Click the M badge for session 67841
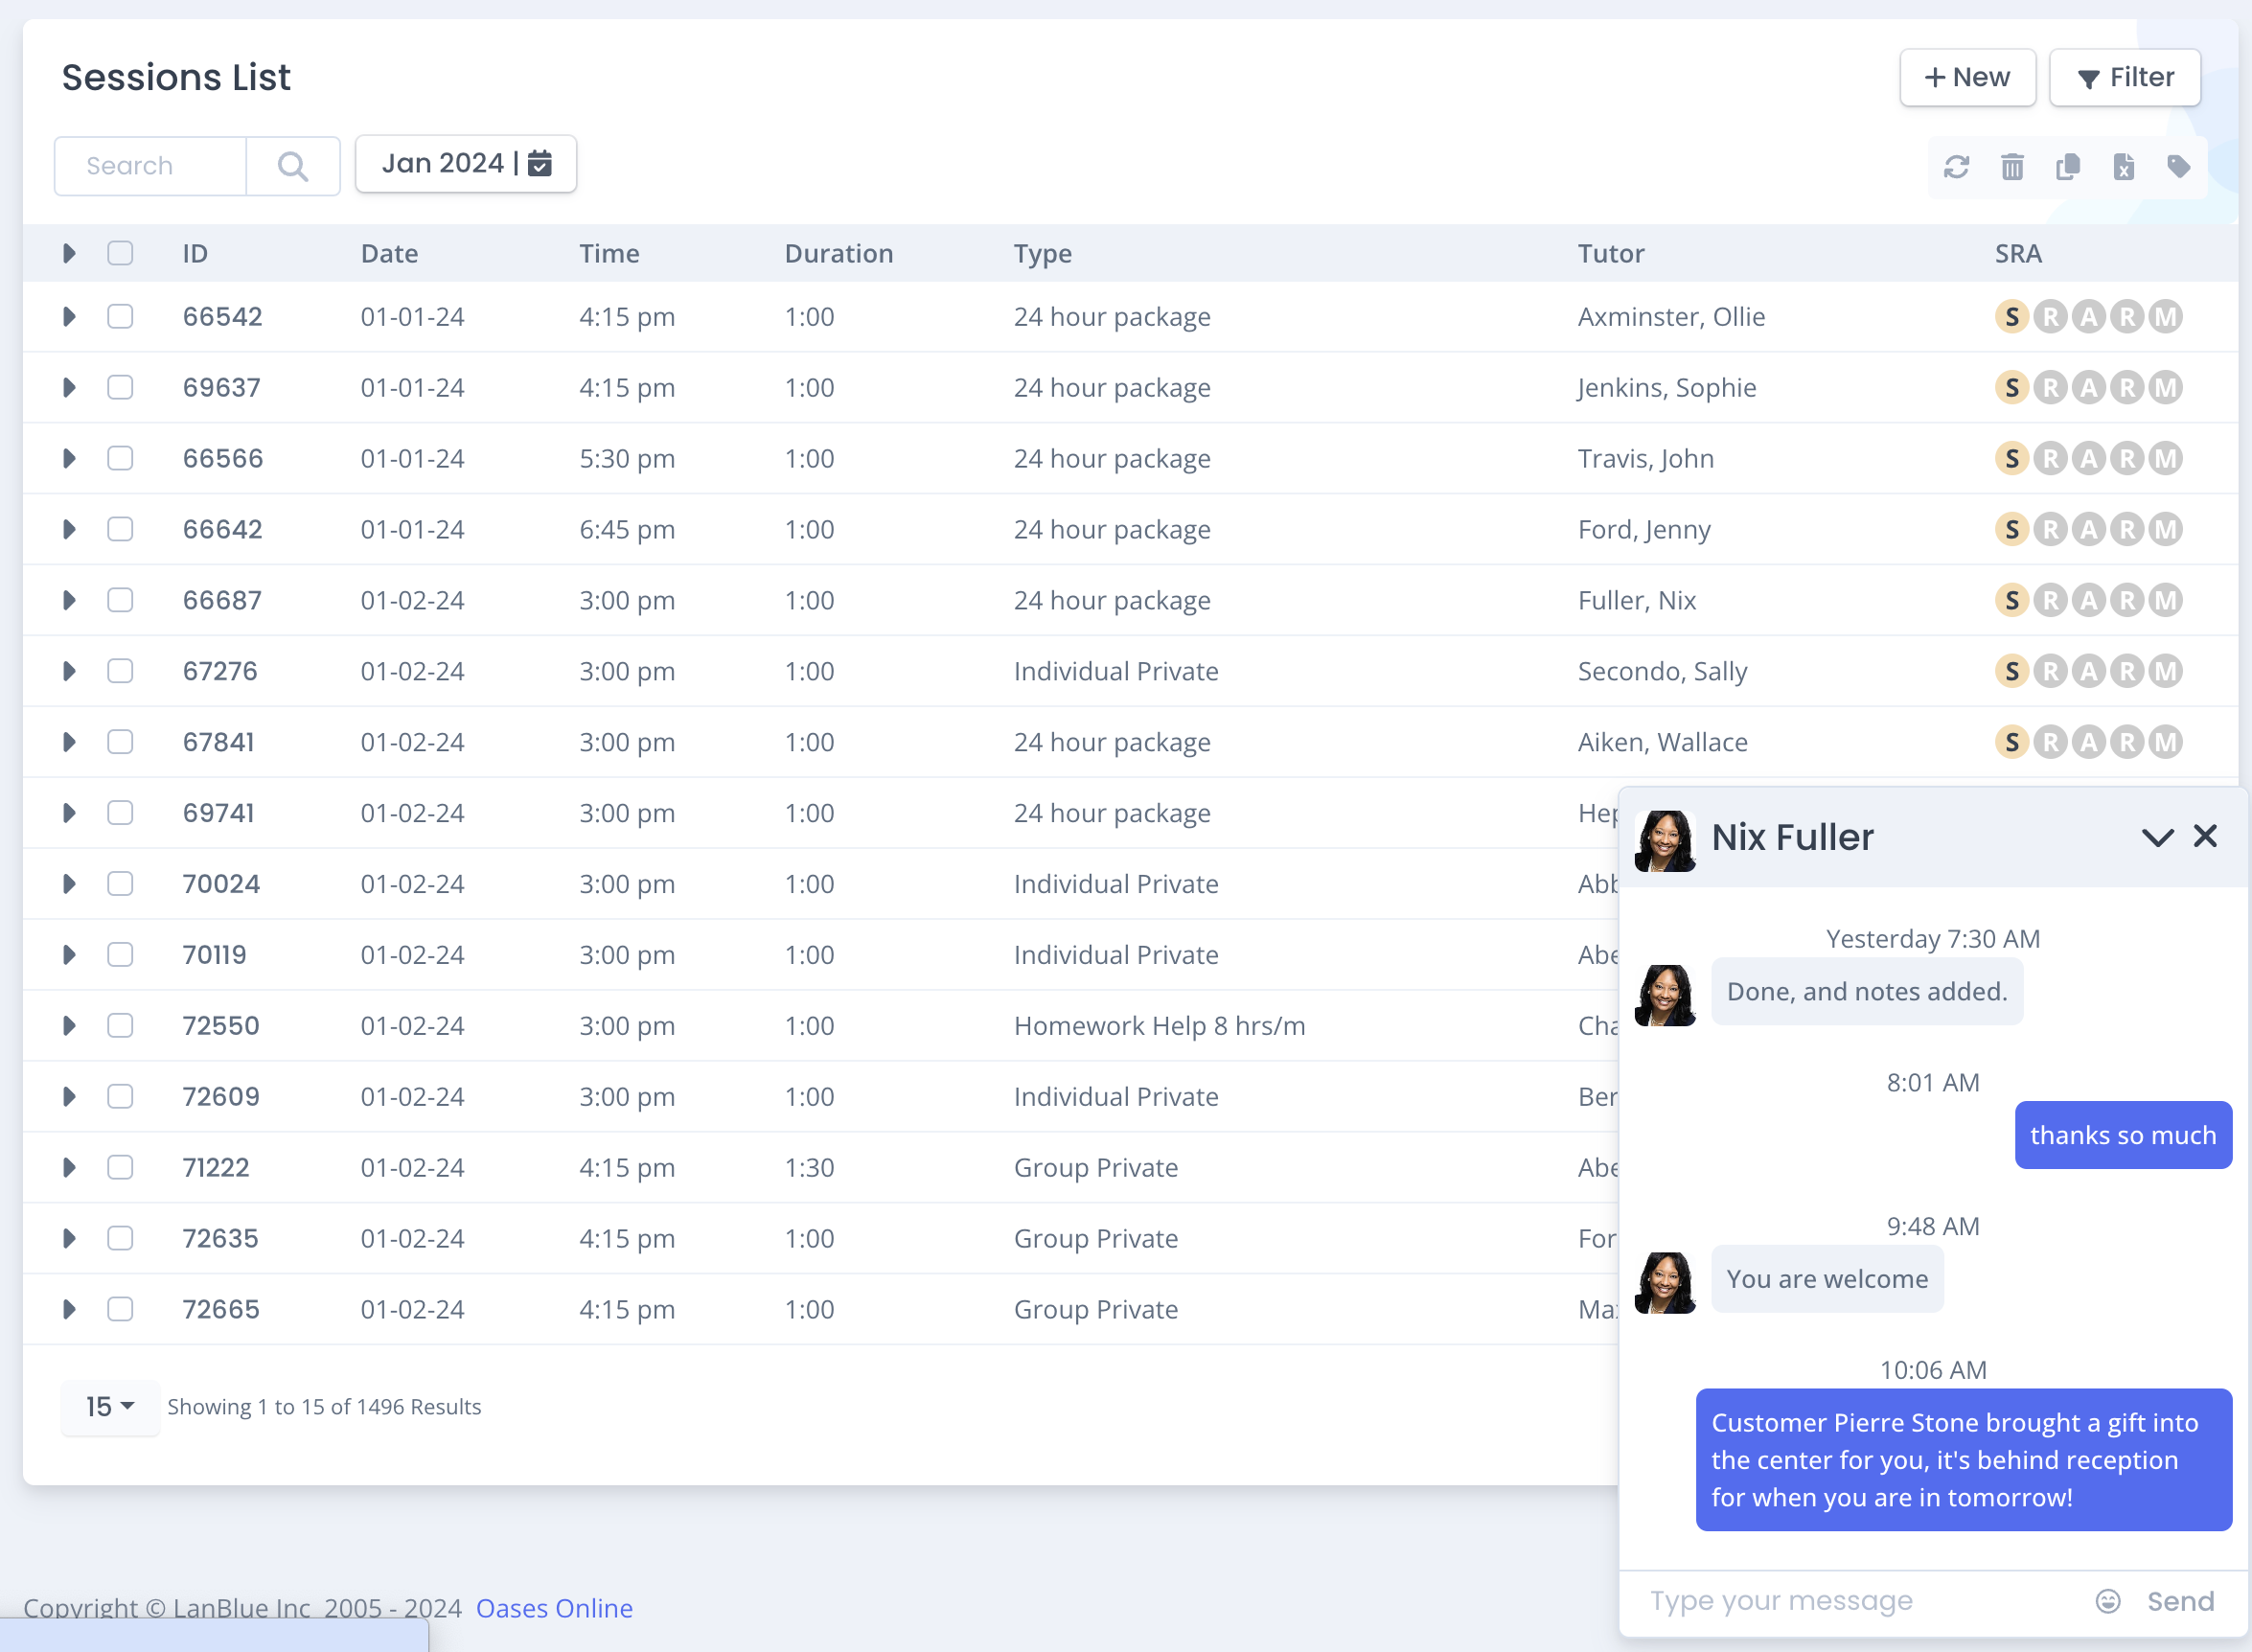This screenshot has width=2252, height=1652. 2165,743
